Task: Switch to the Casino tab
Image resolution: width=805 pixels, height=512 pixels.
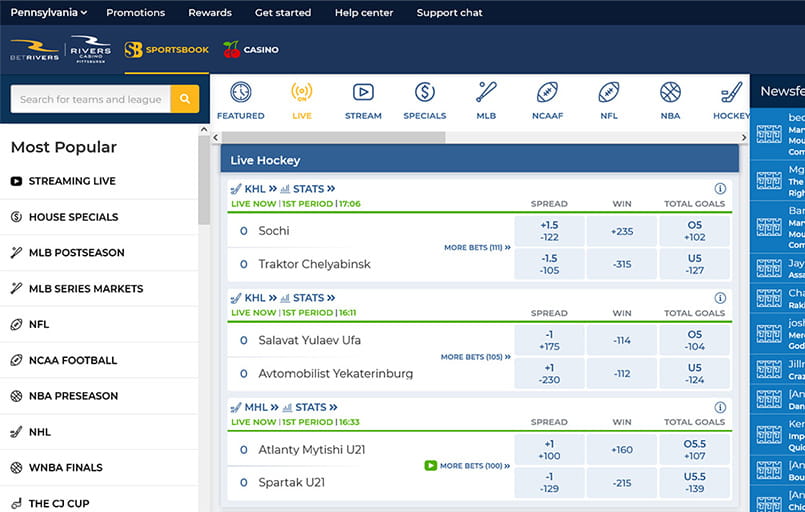Action: tap(251, 49)
